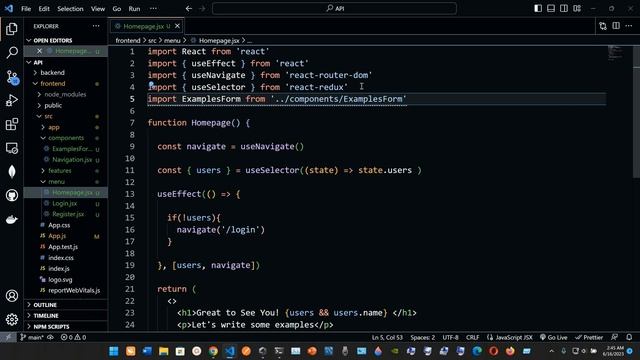This screenshot has width=640, height=360.
Task: Click the editor minimap
Action: pyautogui.click(x=615, y=53)
